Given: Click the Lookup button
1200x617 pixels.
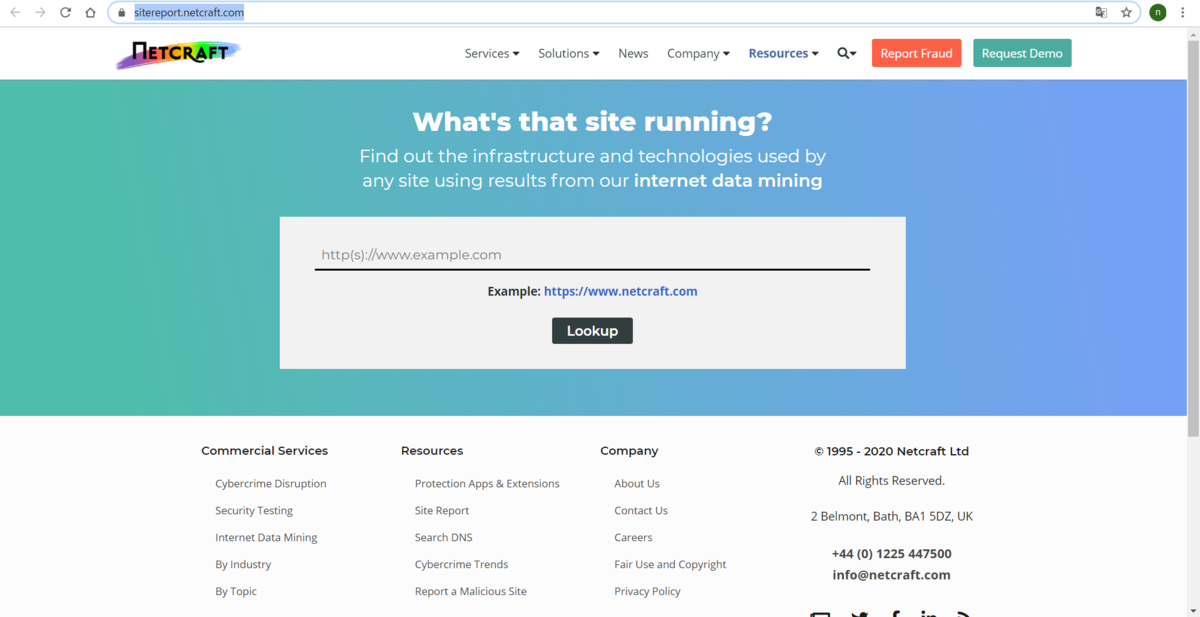Looking at the screenshot, I should click(x=592, y=331).
